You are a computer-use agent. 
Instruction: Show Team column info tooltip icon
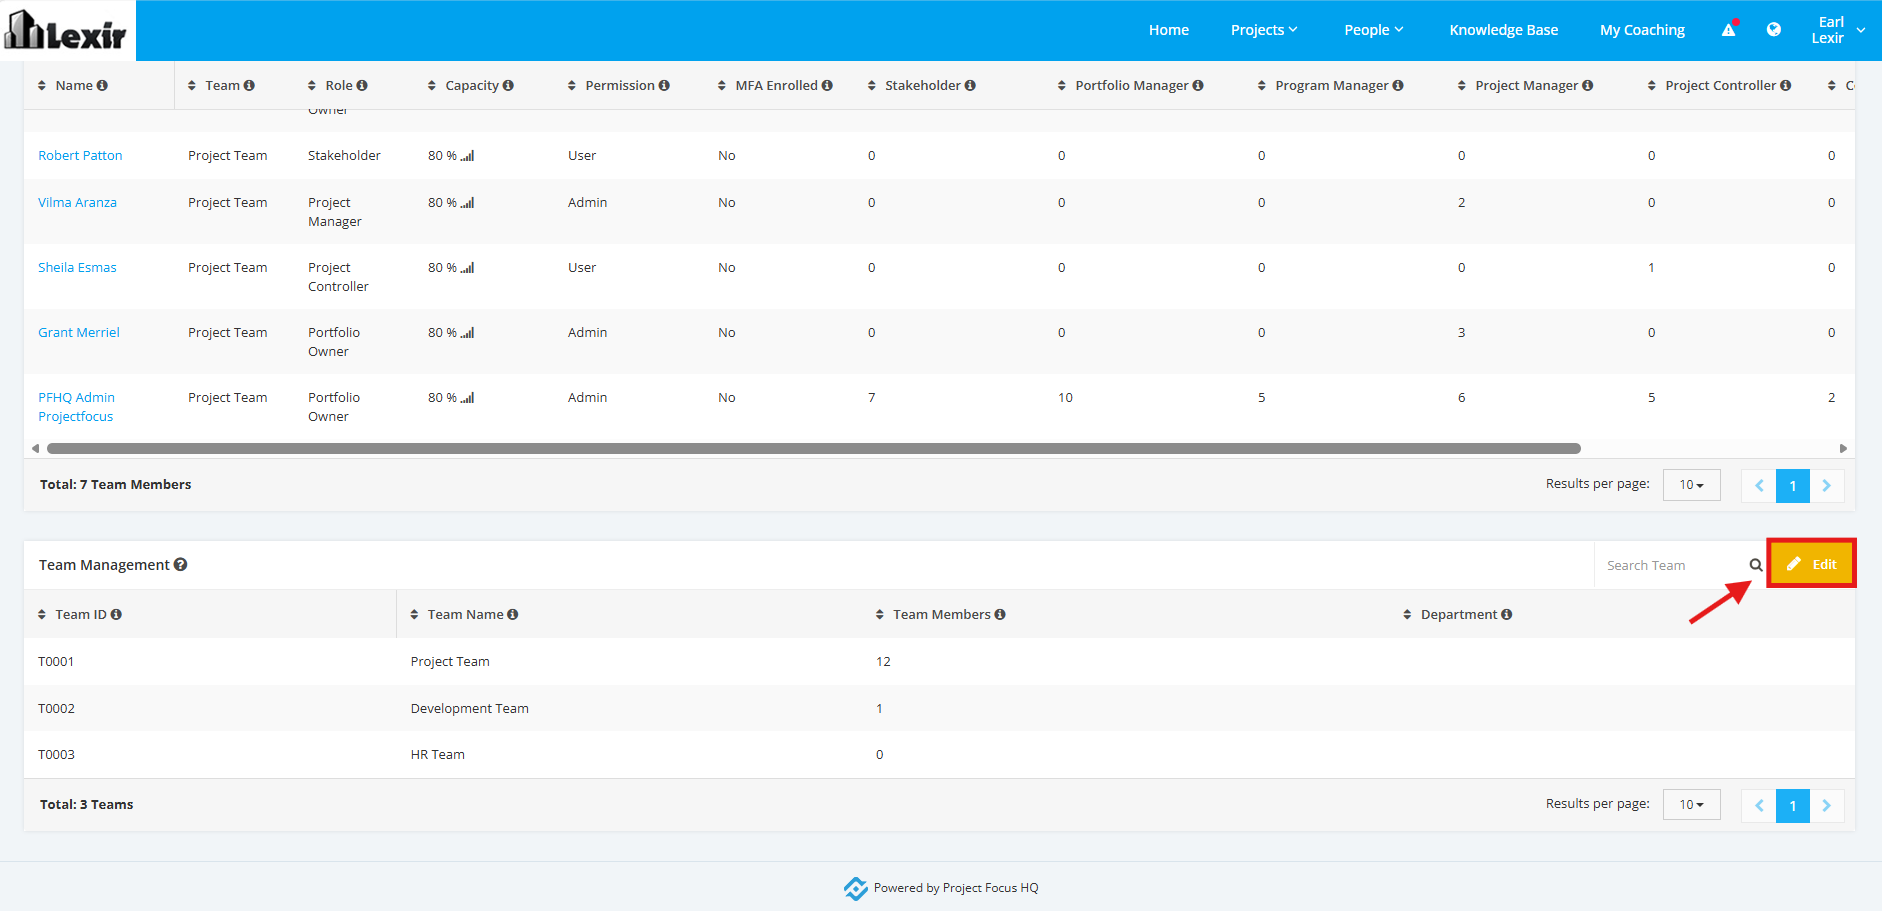point(249,86)
